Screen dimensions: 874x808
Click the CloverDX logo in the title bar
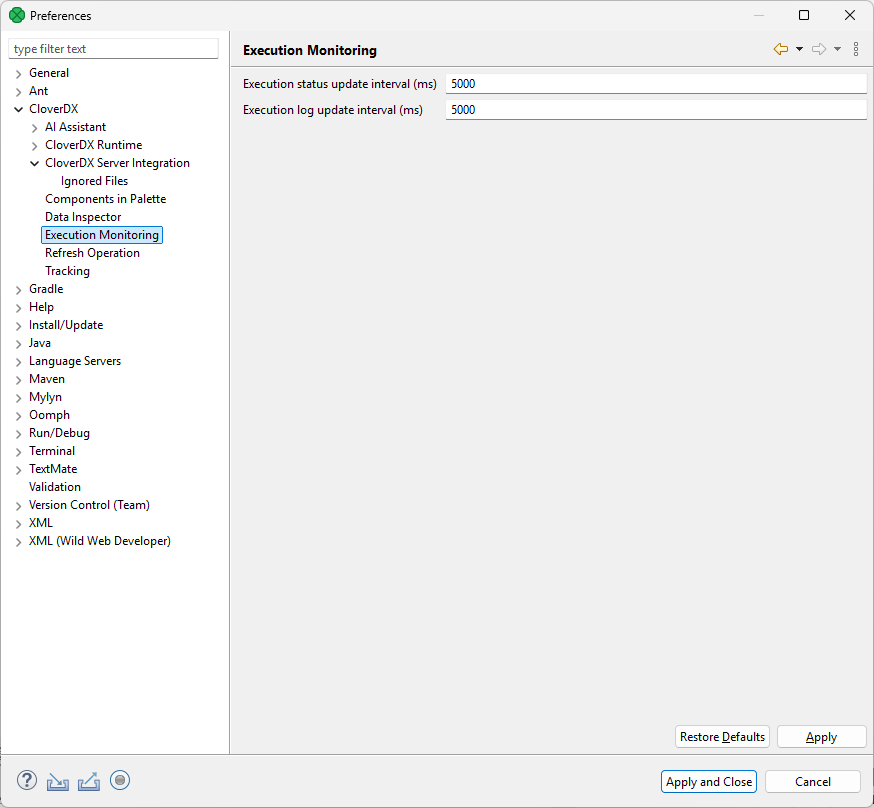pyautogui.click(x=17, y=15)
